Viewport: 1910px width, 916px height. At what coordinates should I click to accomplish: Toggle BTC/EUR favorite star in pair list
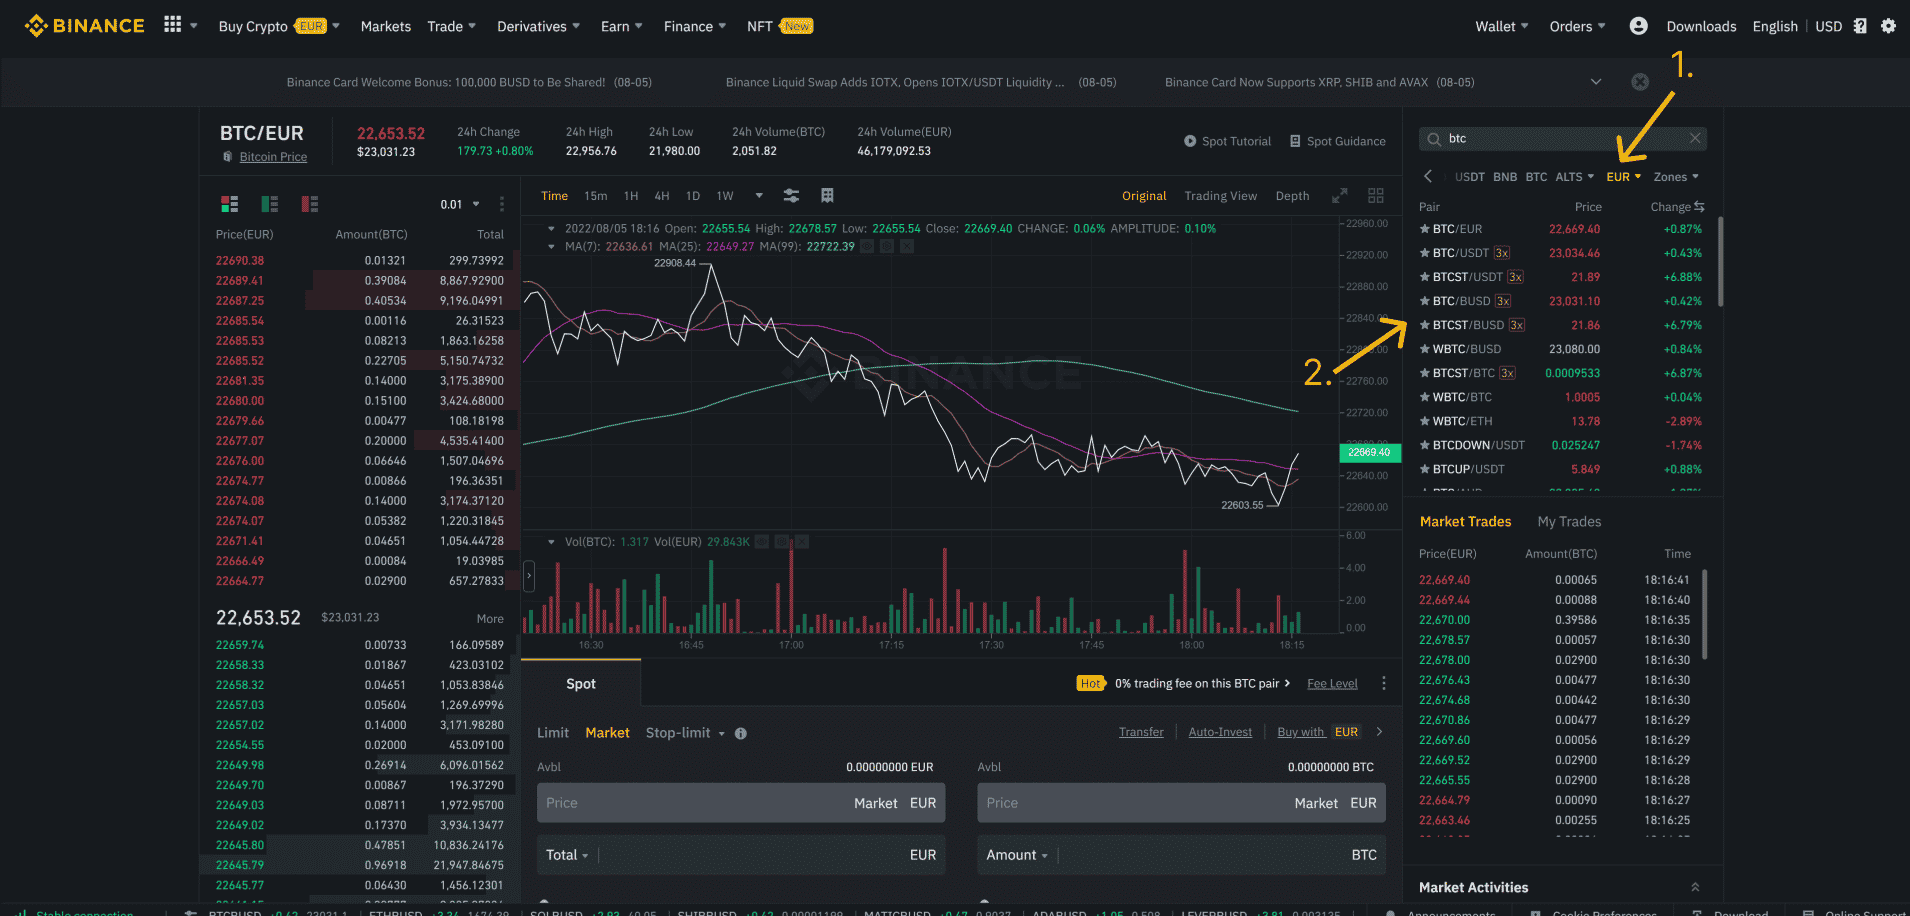point(1425,229)
